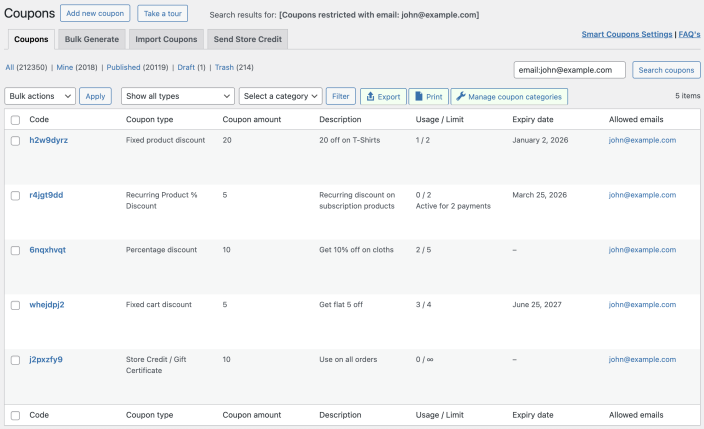Select the checkbox for coupon 6nqxhvqt
Screen dimensions: 704x429
pos(15,250)
